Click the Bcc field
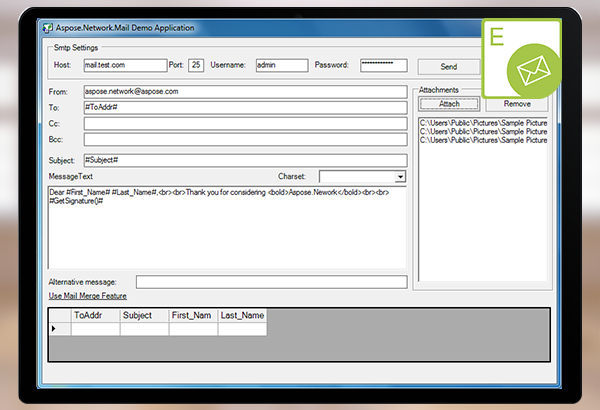600x410 pixels. tap(245, 139)
